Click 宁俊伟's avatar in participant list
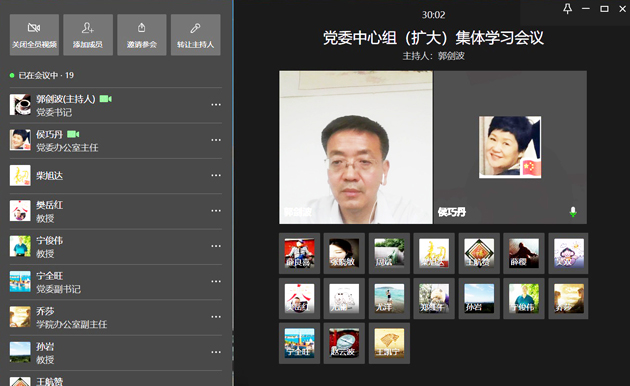Image resolution: width=630 pixels, height=386 pixels. (20, 246)
